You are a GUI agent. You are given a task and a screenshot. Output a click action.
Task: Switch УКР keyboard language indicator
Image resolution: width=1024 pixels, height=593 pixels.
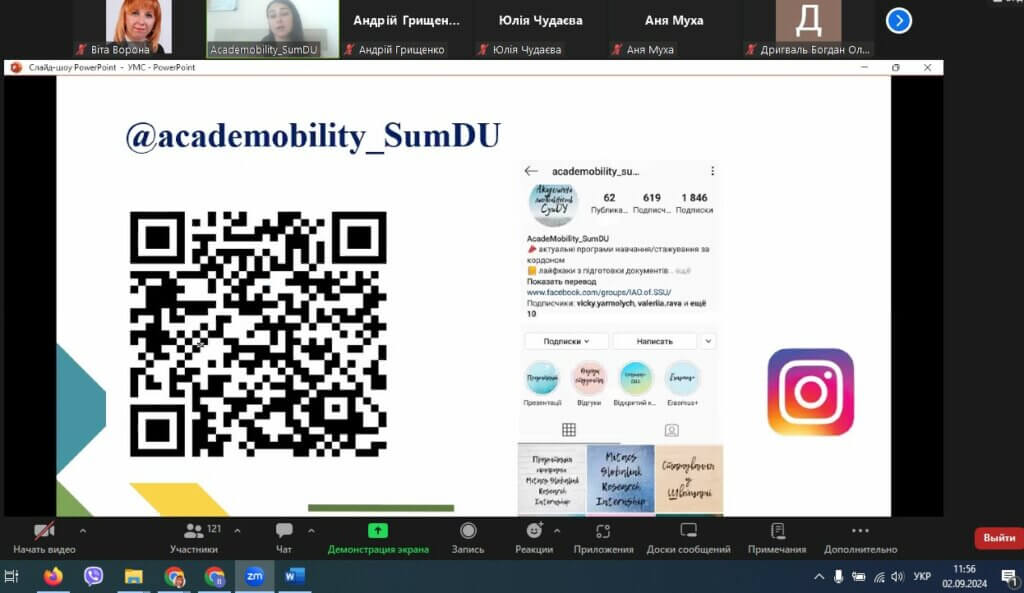(922, 577)
